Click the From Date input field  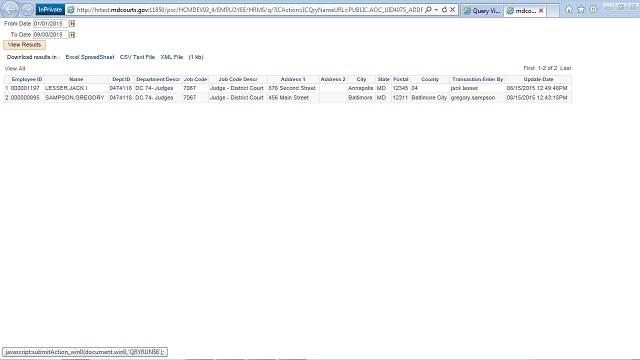tap(51, 24)
